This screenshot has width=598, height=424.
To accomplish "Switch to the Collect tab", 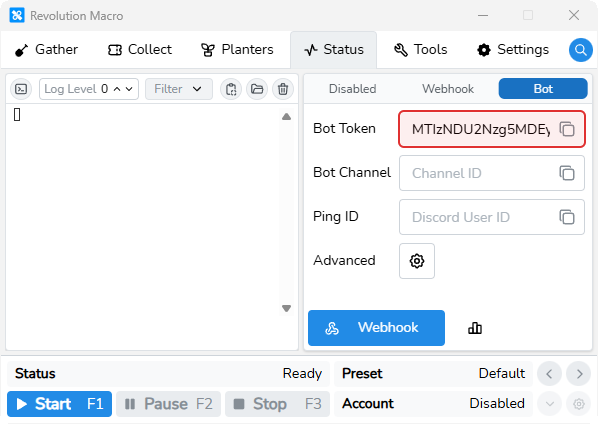I will [140, 50].
